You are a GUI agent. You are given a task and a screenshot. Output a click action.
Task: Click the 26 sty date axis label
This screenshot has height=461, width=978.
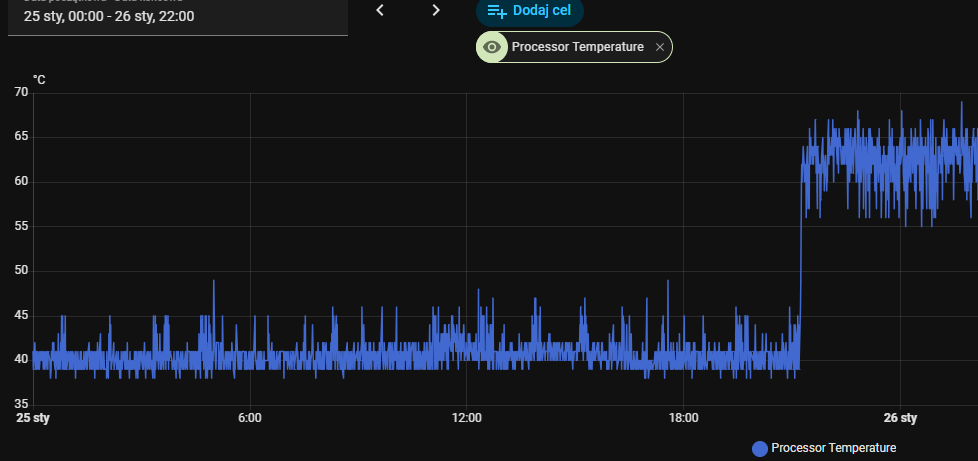tap(900, 418)
